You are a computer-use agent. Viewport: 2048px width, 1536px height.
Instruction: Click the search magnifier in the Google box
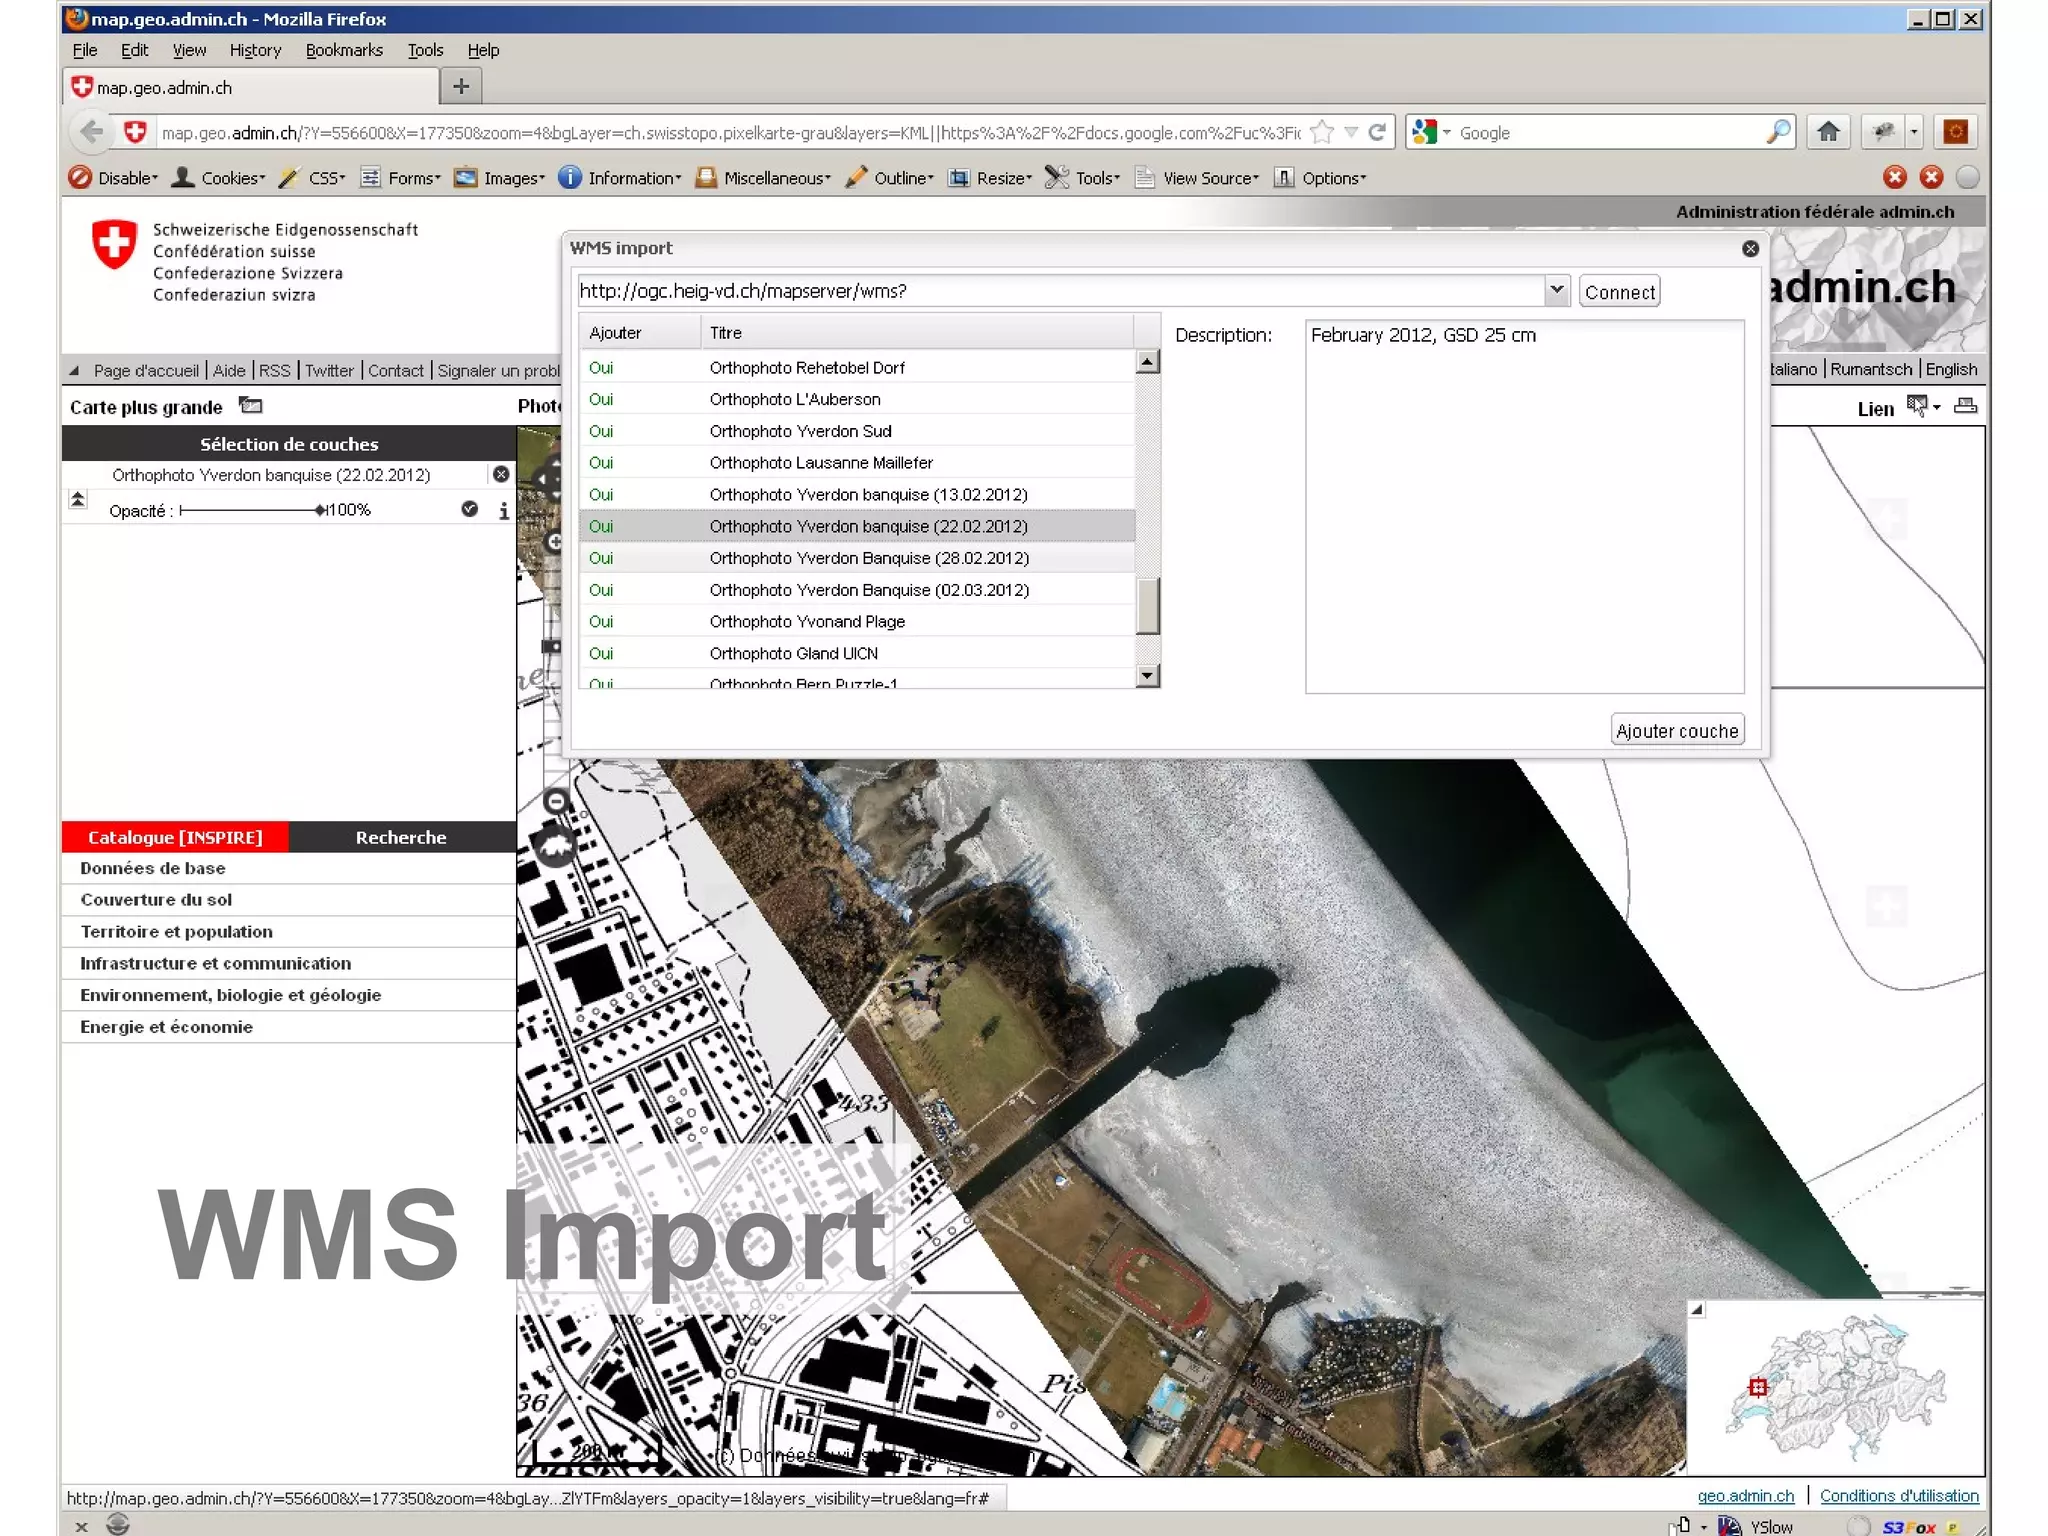(1778, 132)
